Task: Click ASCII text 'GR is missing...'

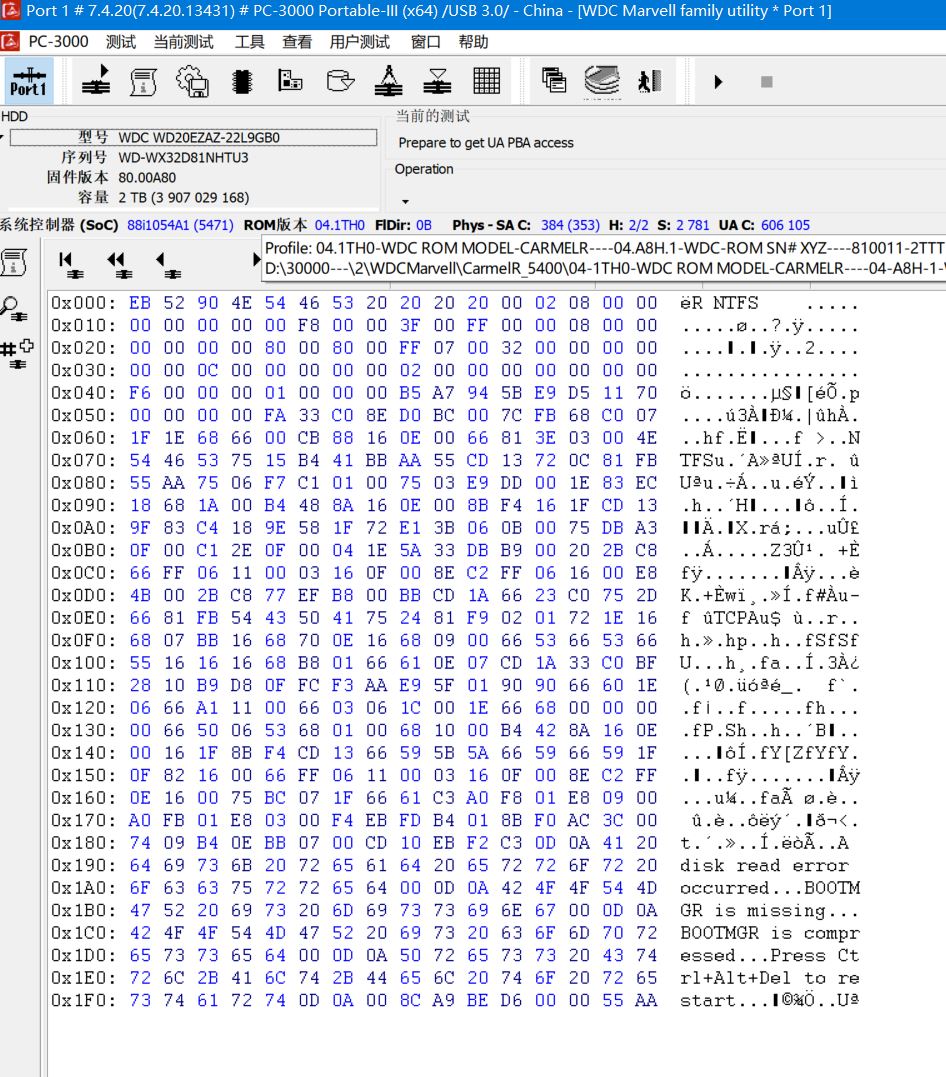Action: pyautogui.click(x=769, y=911)
